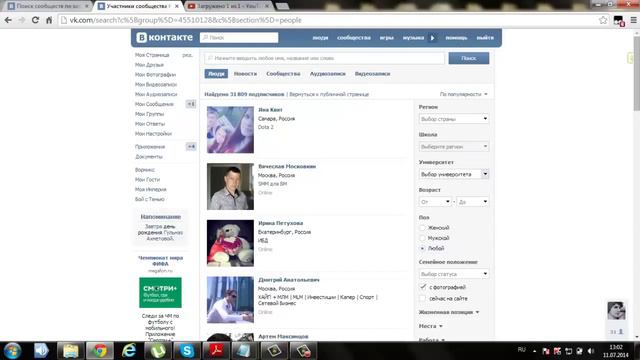Expand the 'Места' filter section

click(430, 326)
